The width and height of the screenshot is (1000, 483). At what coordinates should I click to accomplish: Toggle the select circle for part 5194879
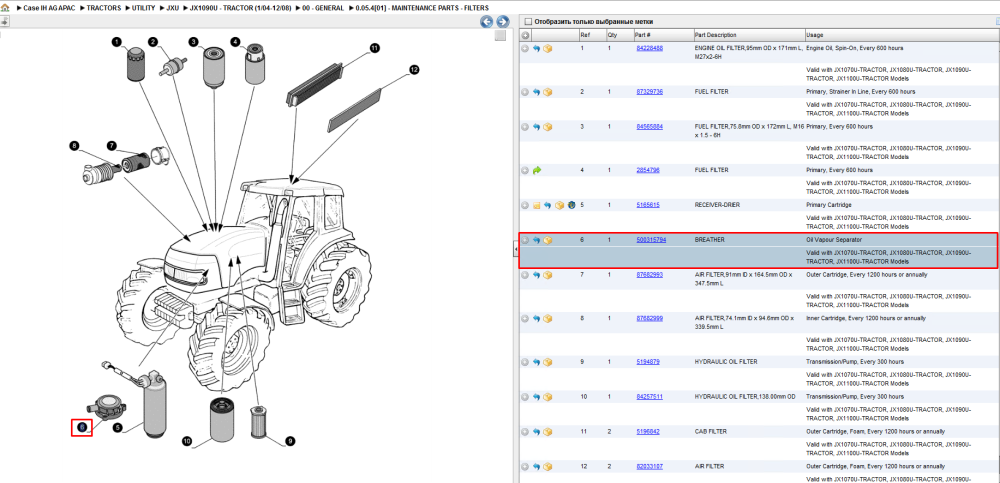(x=526, y=362)
